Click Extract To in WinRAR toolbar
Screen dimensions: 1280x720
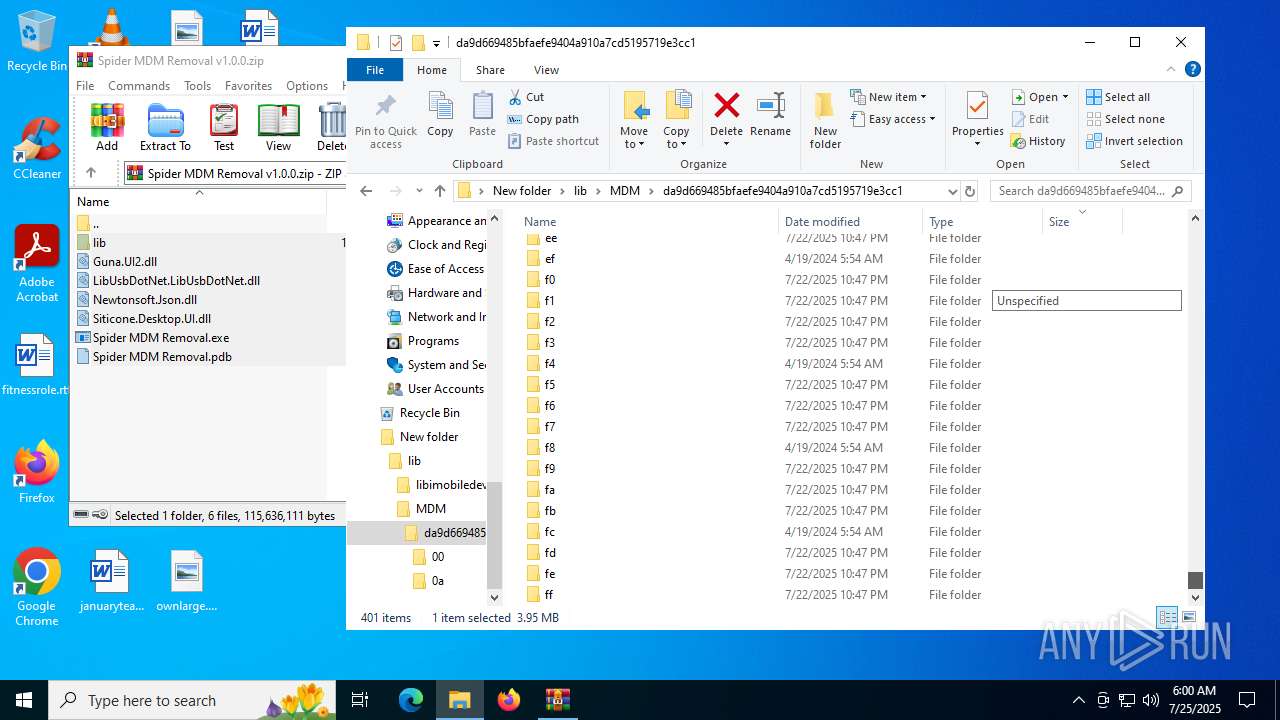click(165, 127)
